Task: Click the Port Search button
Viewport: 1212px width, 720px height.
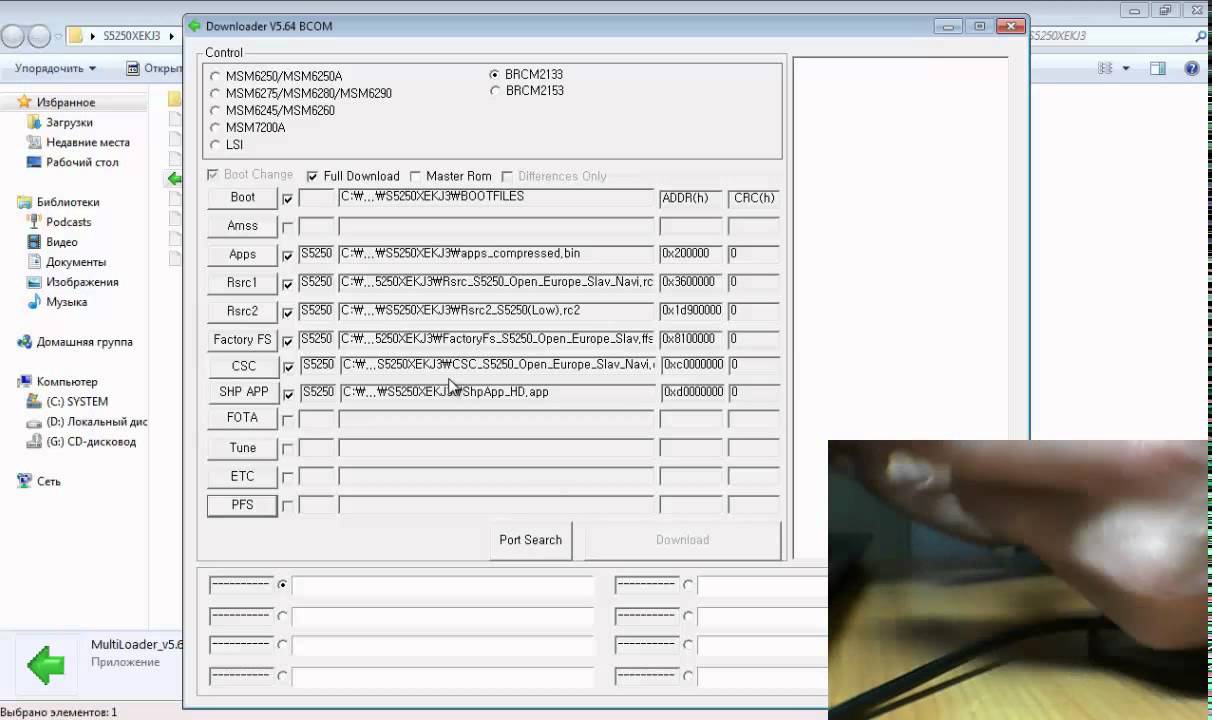Action: [x=530, y=540]
